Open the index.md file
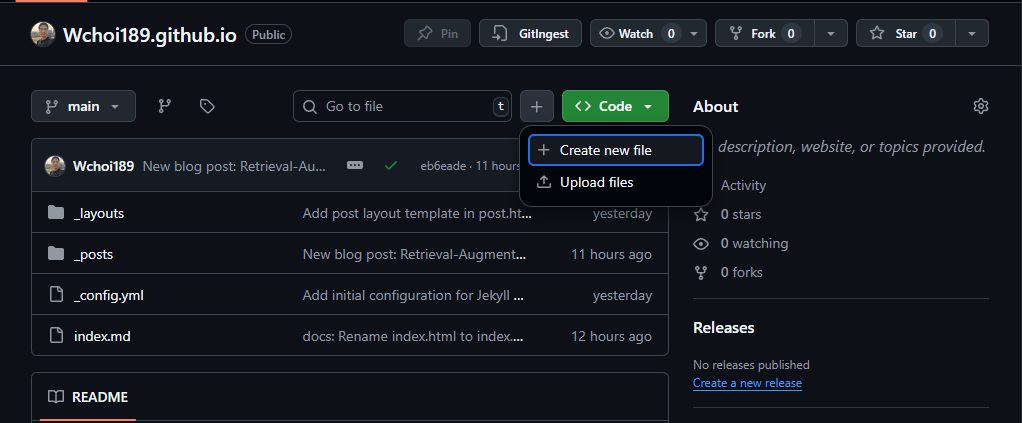The width and height of the screenshot is (1022, 423). pyautogui.click(x=102, y=336)
